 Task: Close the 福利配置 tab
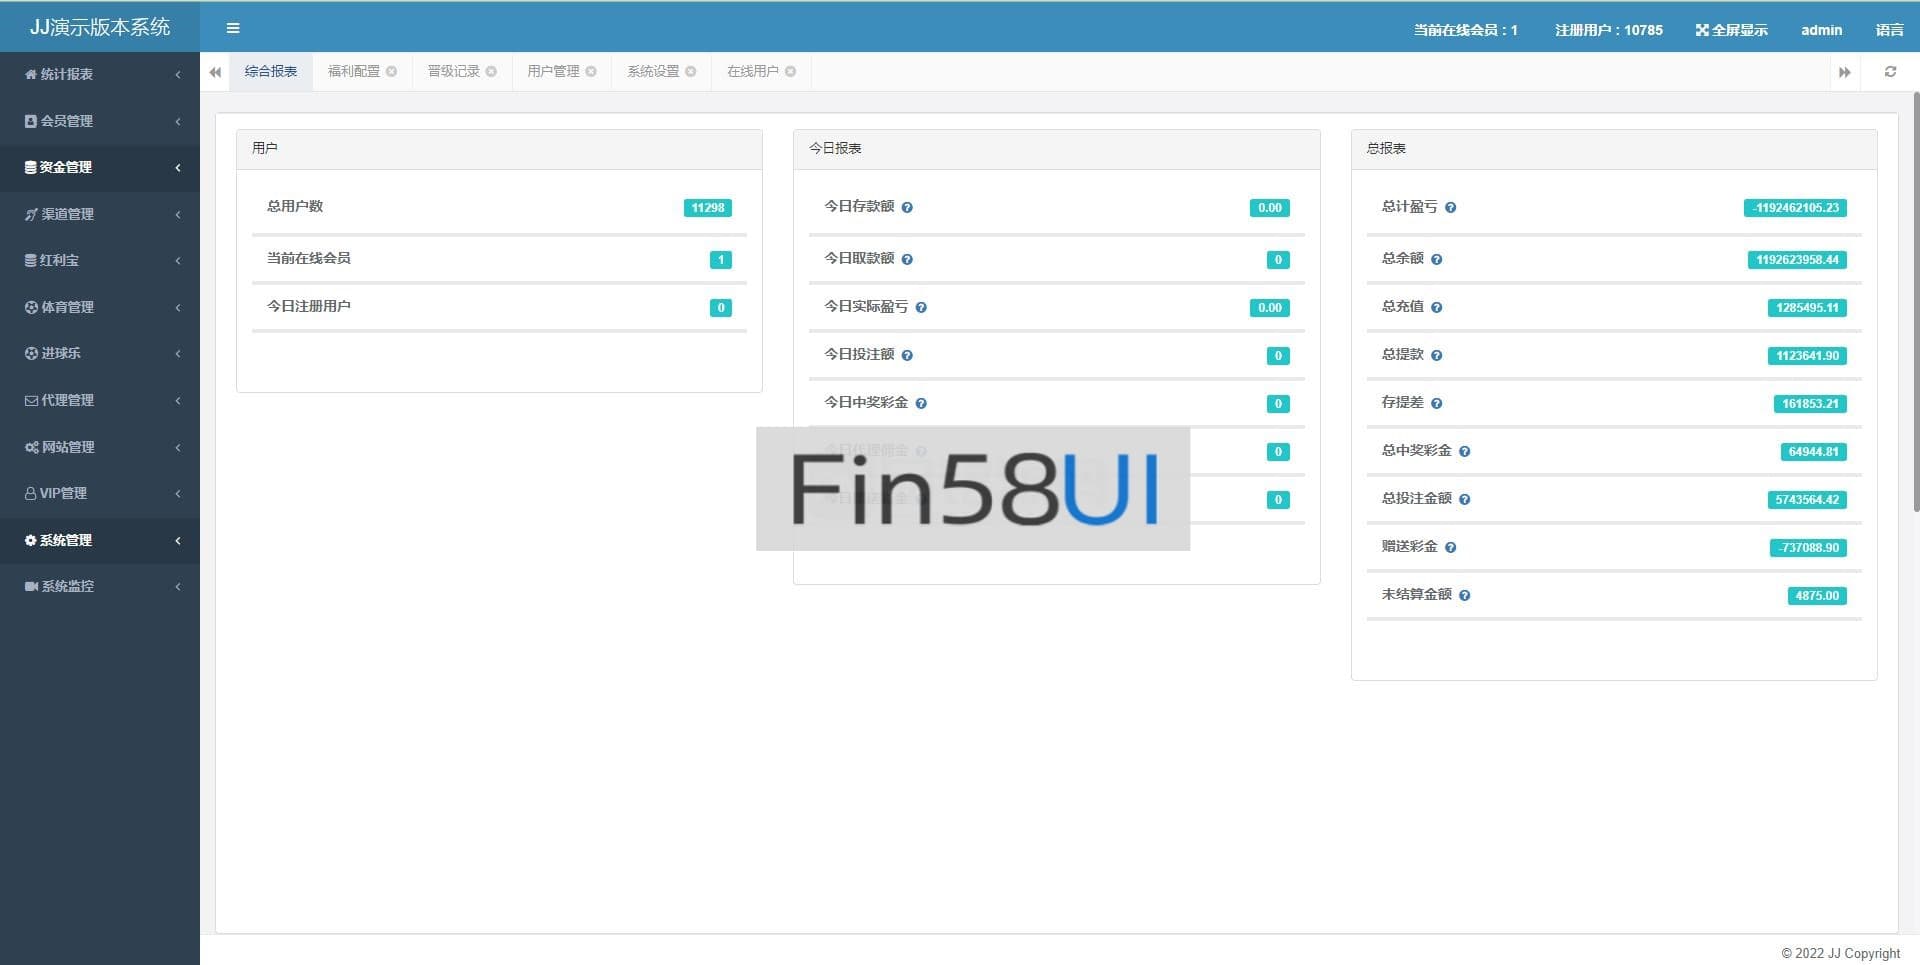[391, 72]
